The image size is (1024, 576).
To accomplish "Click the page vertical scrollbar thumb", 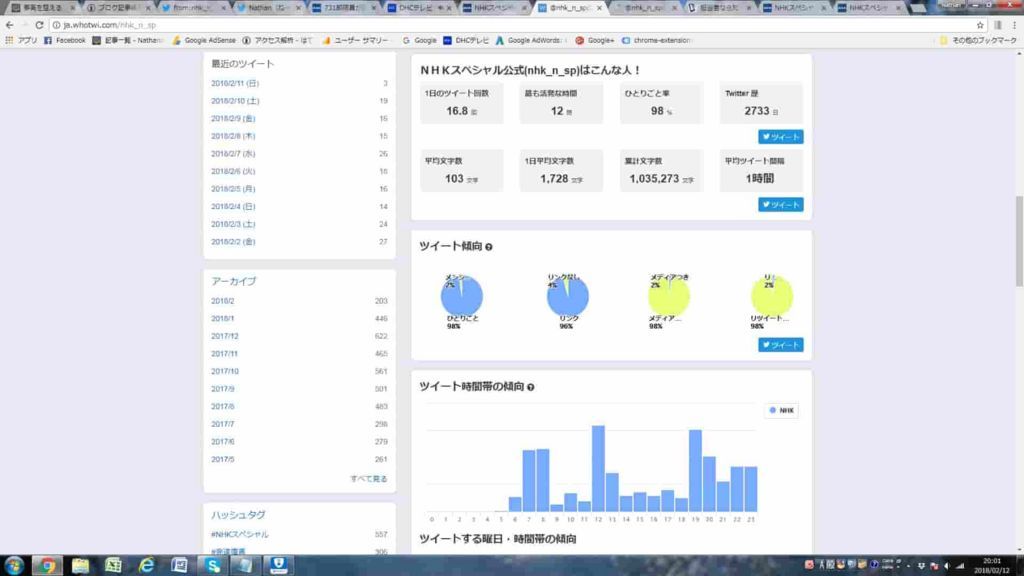I will [x=1019, y=241].
